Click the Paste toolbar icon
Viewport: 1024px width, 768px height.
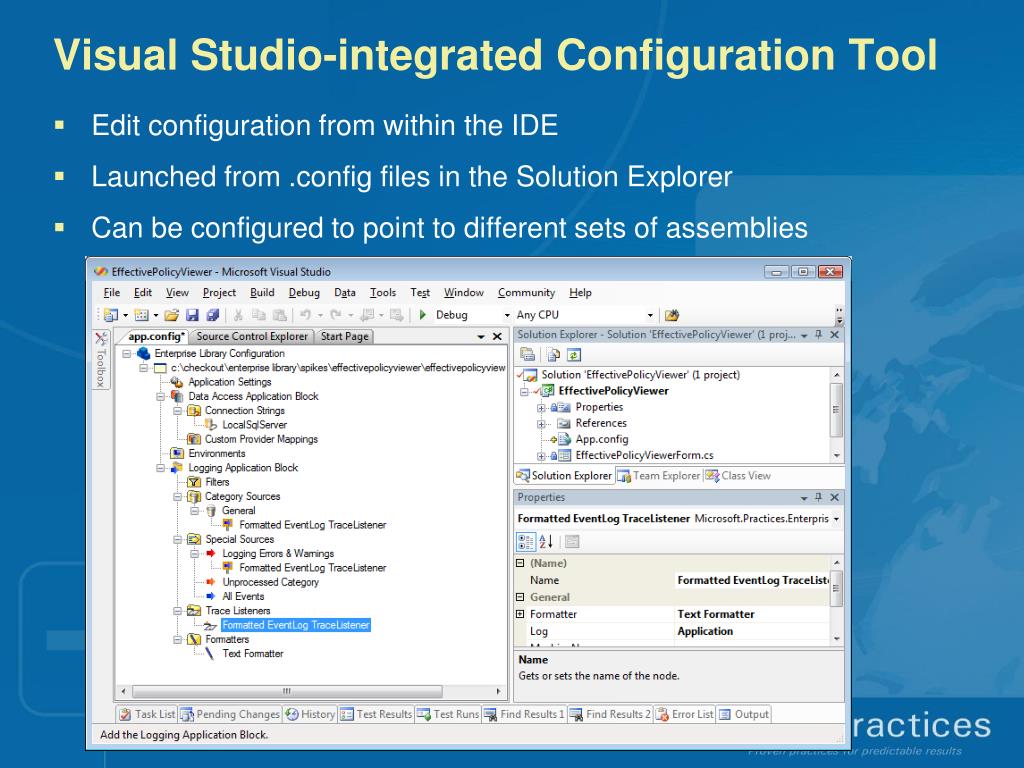point(280,315)
